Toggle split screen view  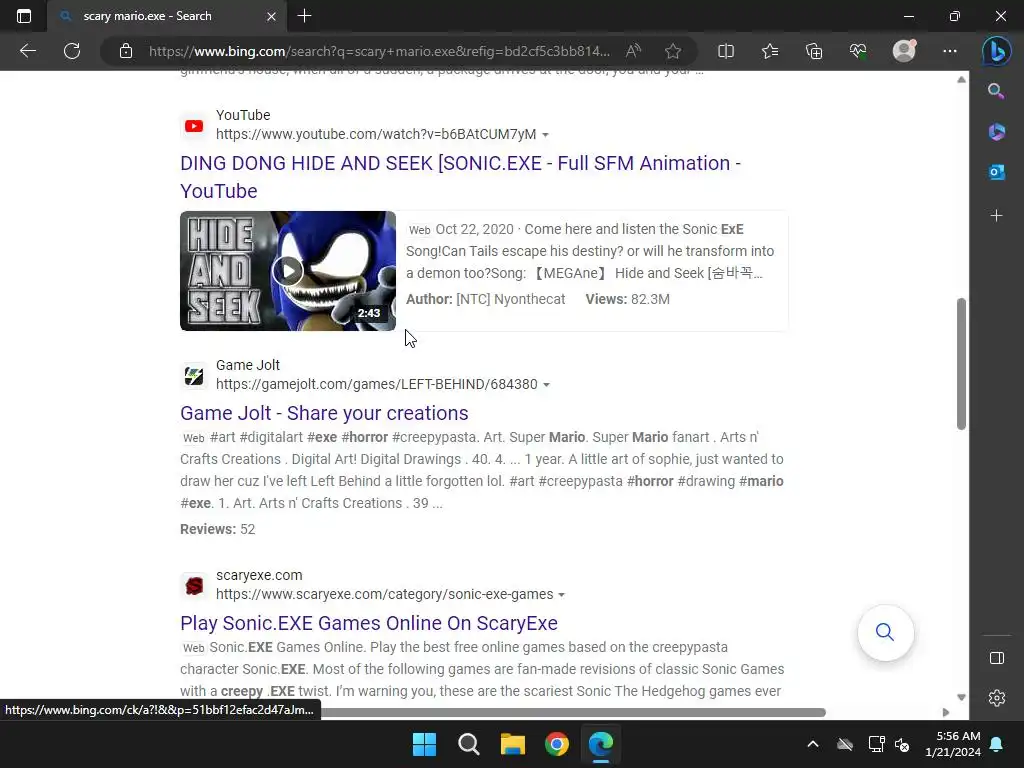(726, 51)
